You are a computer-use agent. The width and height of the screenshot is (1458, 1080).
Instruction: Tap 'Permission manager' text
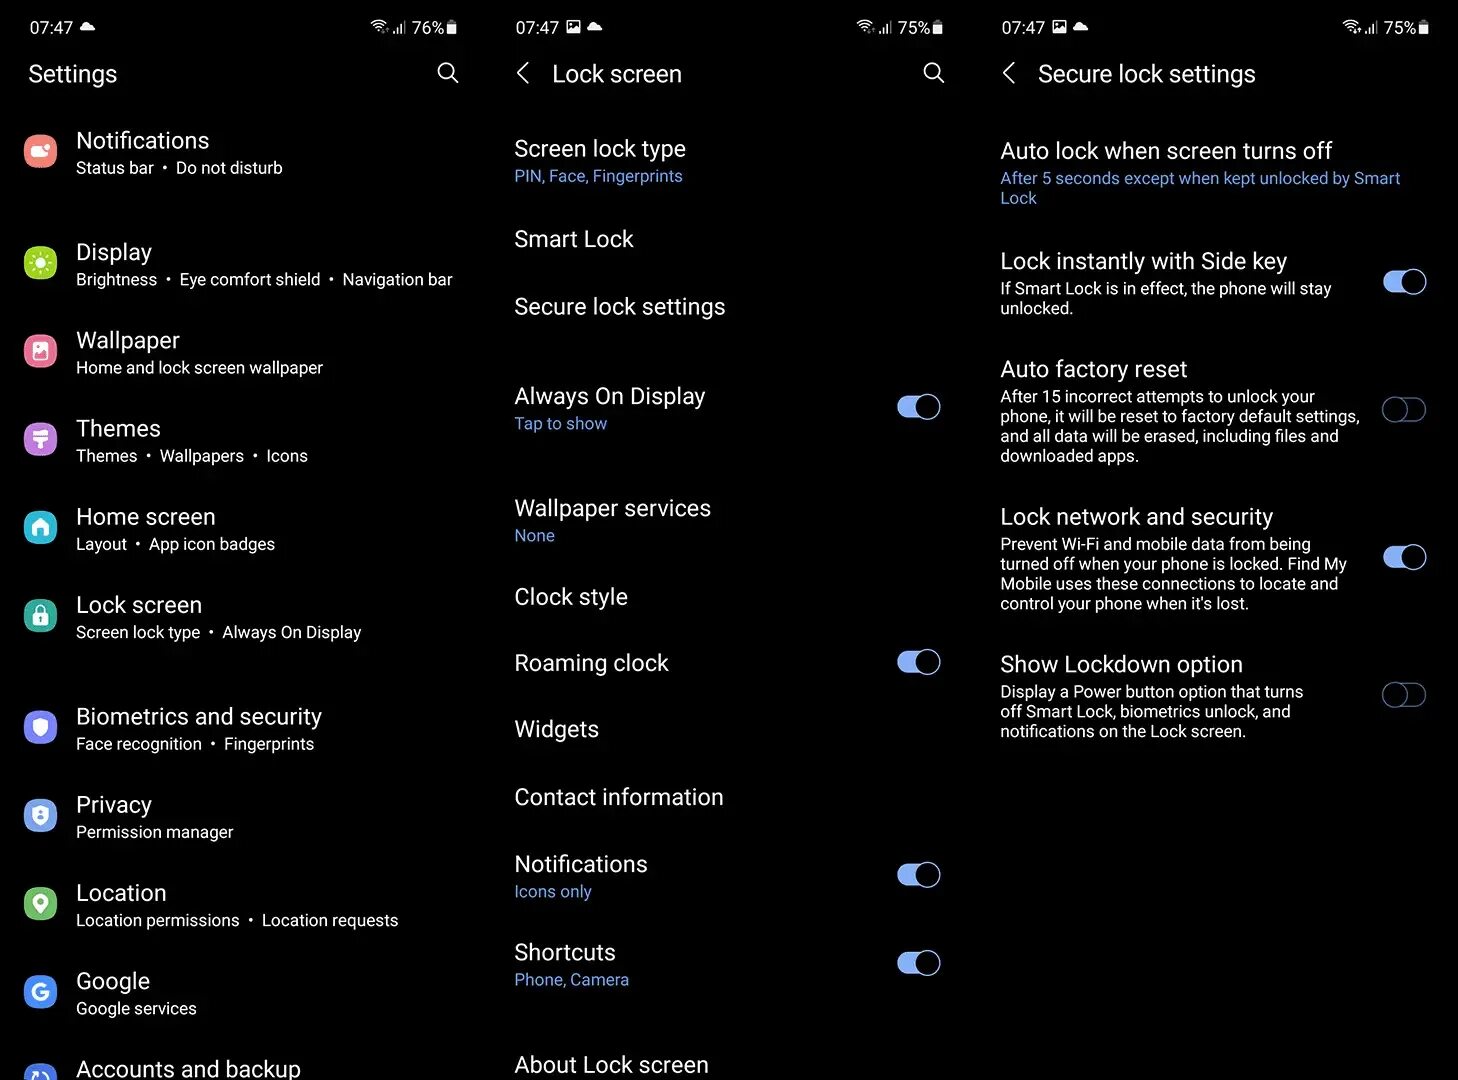point(154,832)
